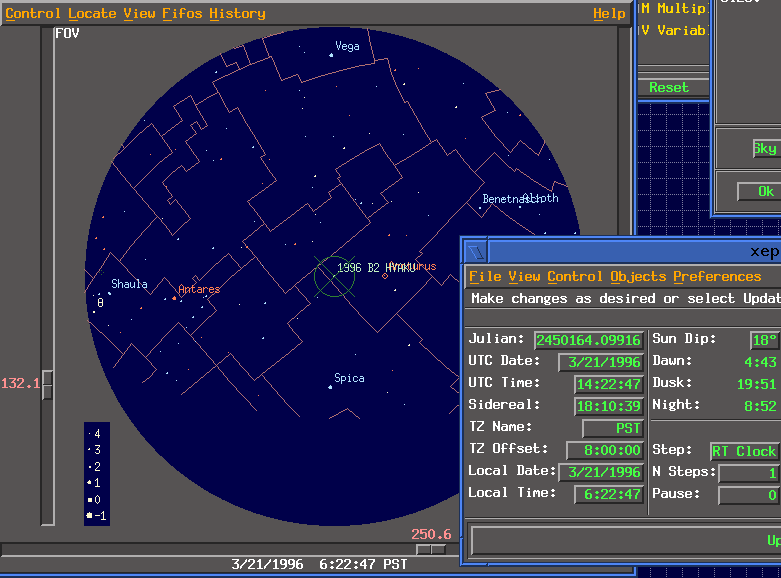
Task: Click the Sun Dip 18° field
Action: 765,340
